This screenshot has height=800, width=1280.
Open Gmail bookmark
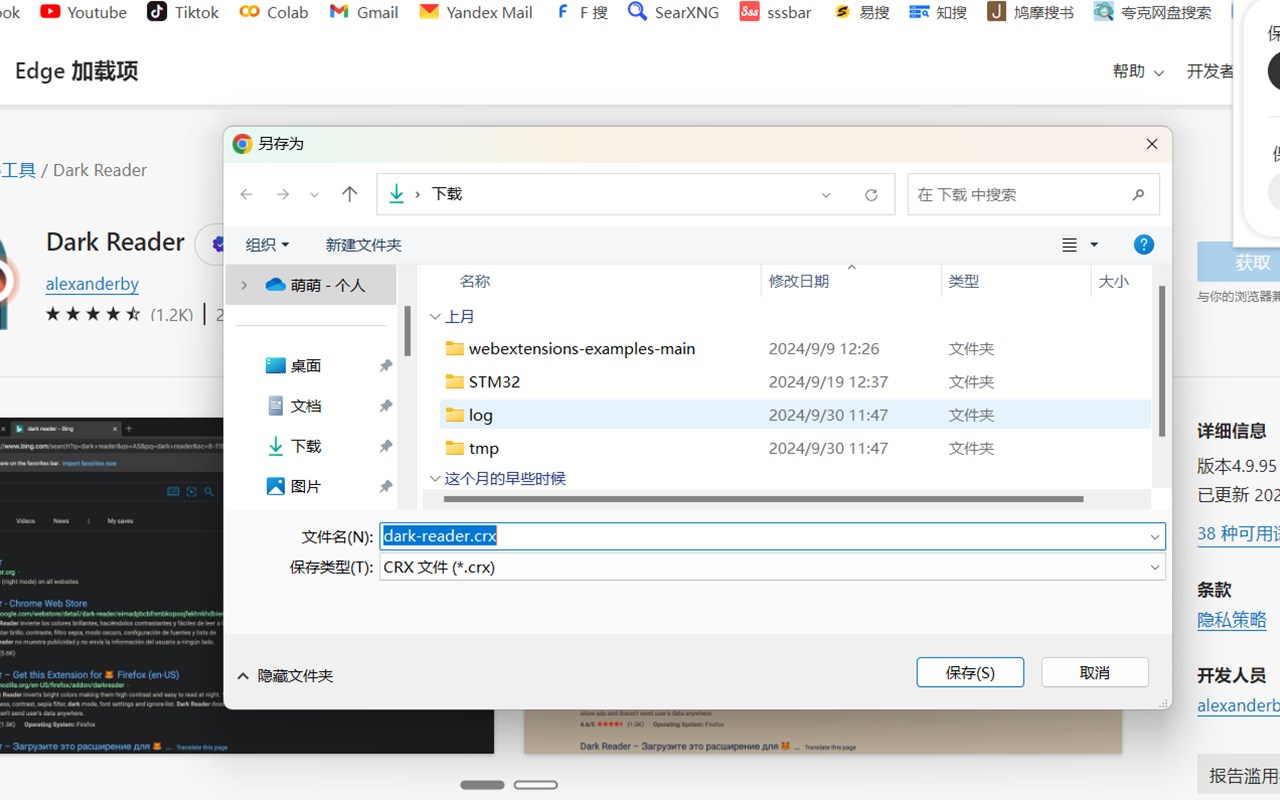[x=364, y=12]
